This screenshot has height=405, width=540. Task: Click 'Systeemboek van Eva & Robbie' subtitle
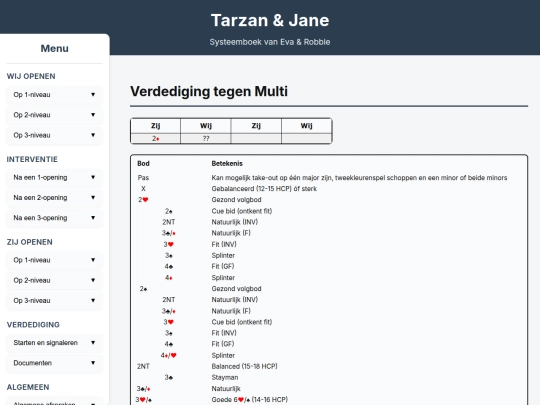click(x=270, y=42)
